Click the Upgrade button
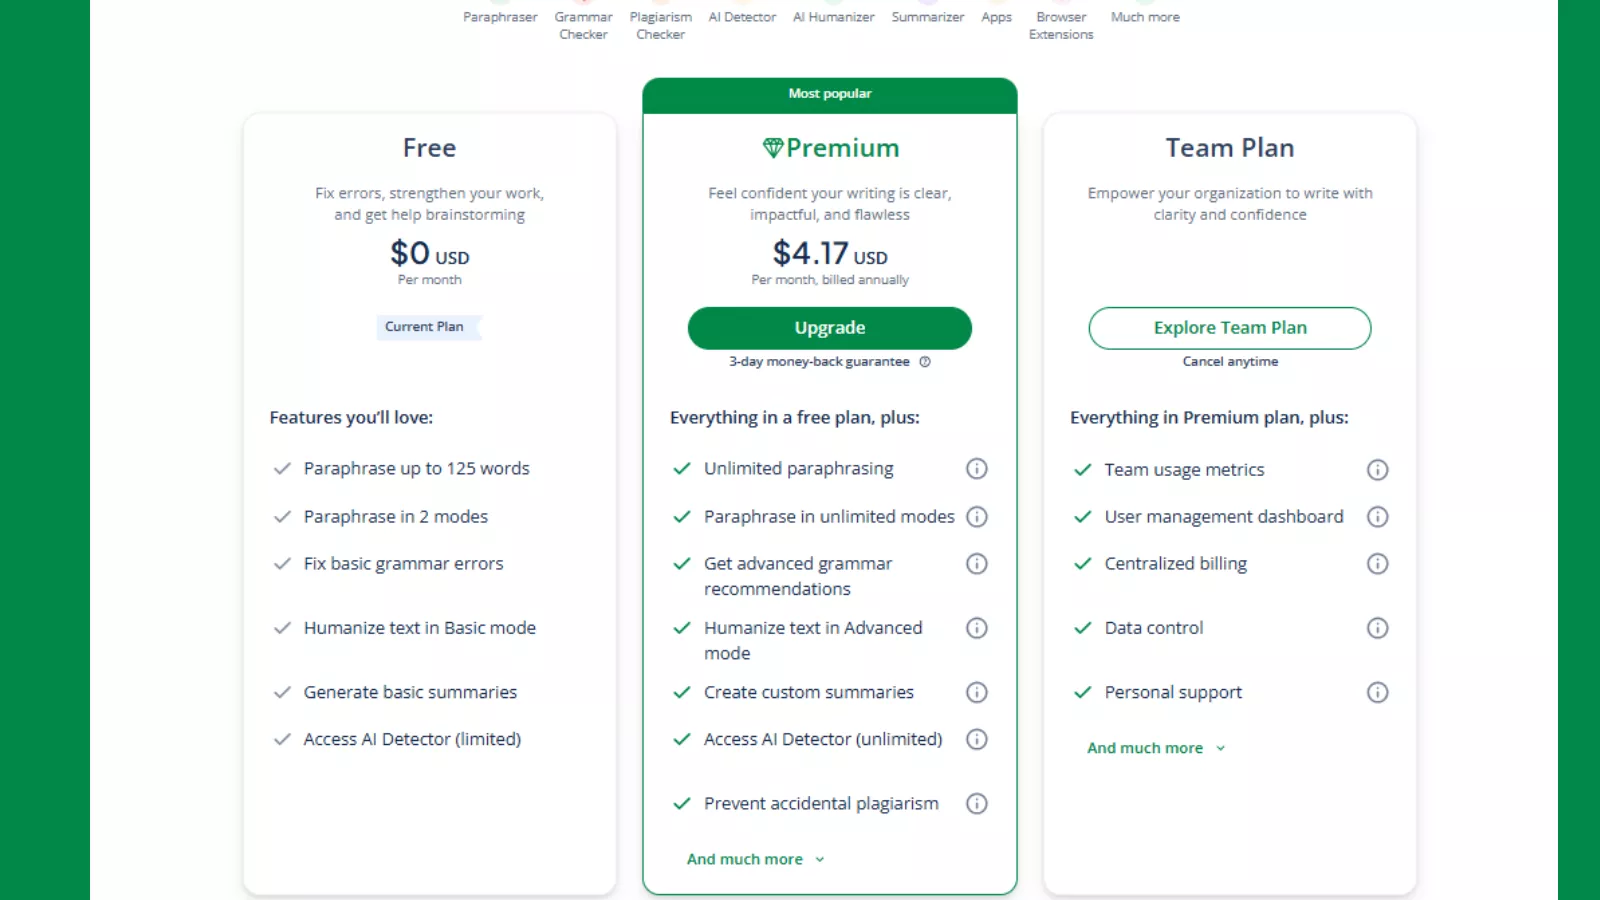This screenshot has height=900, width=1600. click(x=829, y=327)
